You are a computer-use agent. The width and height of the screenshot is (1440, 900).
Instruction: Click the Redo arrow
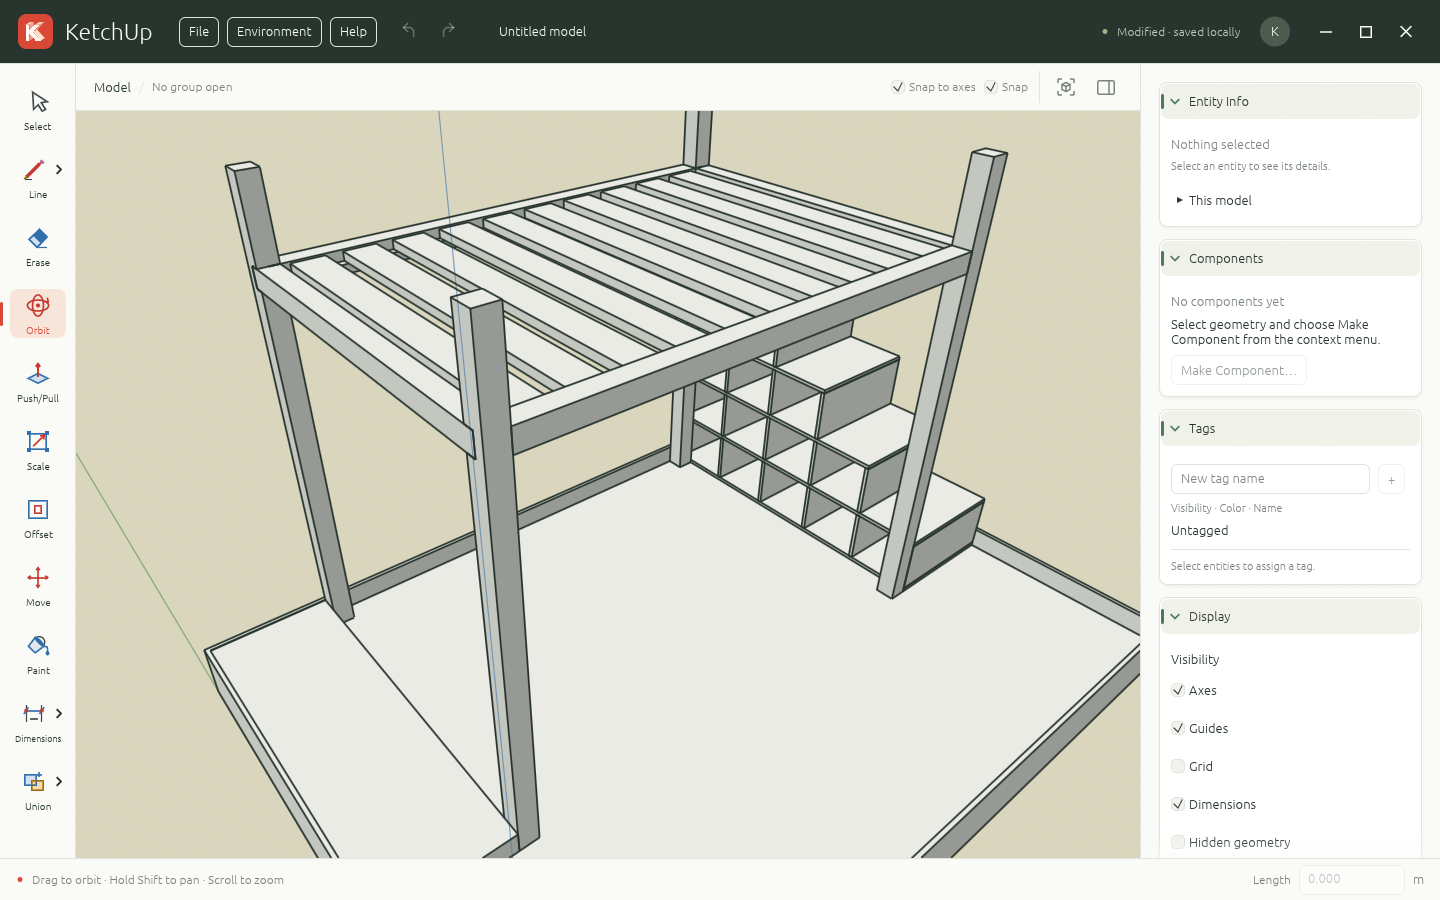[448, 31]
